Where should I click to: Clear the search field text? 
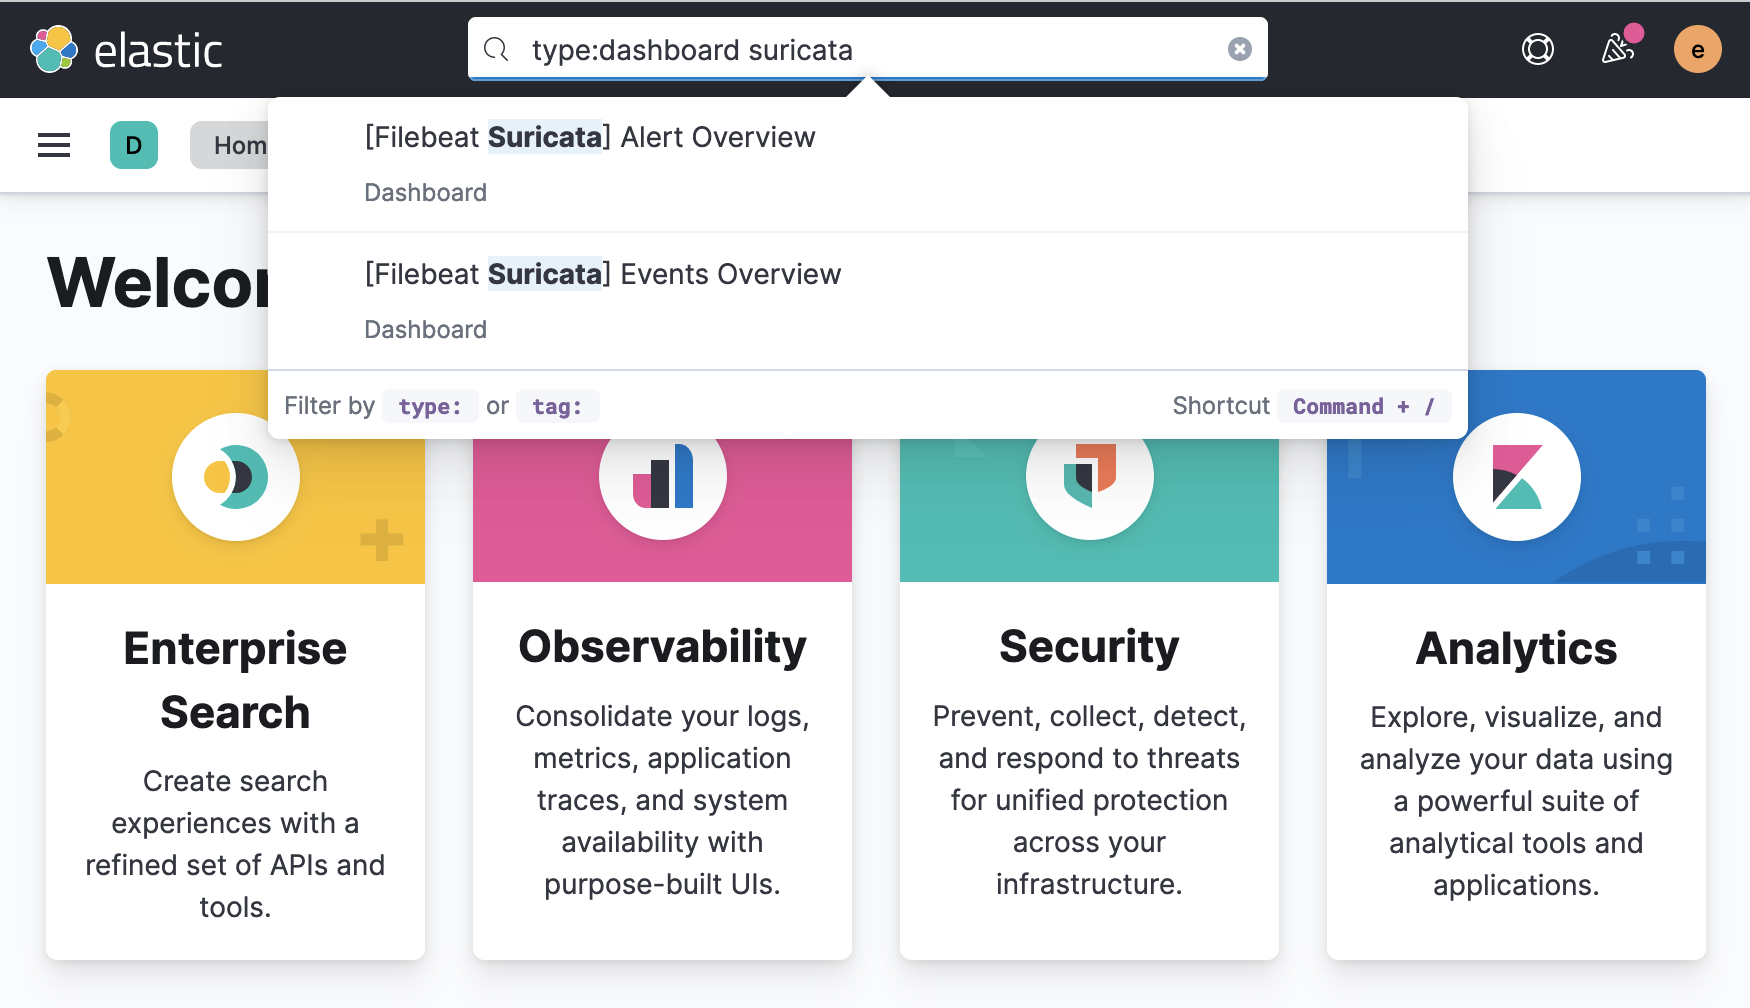click(1240, 49)
